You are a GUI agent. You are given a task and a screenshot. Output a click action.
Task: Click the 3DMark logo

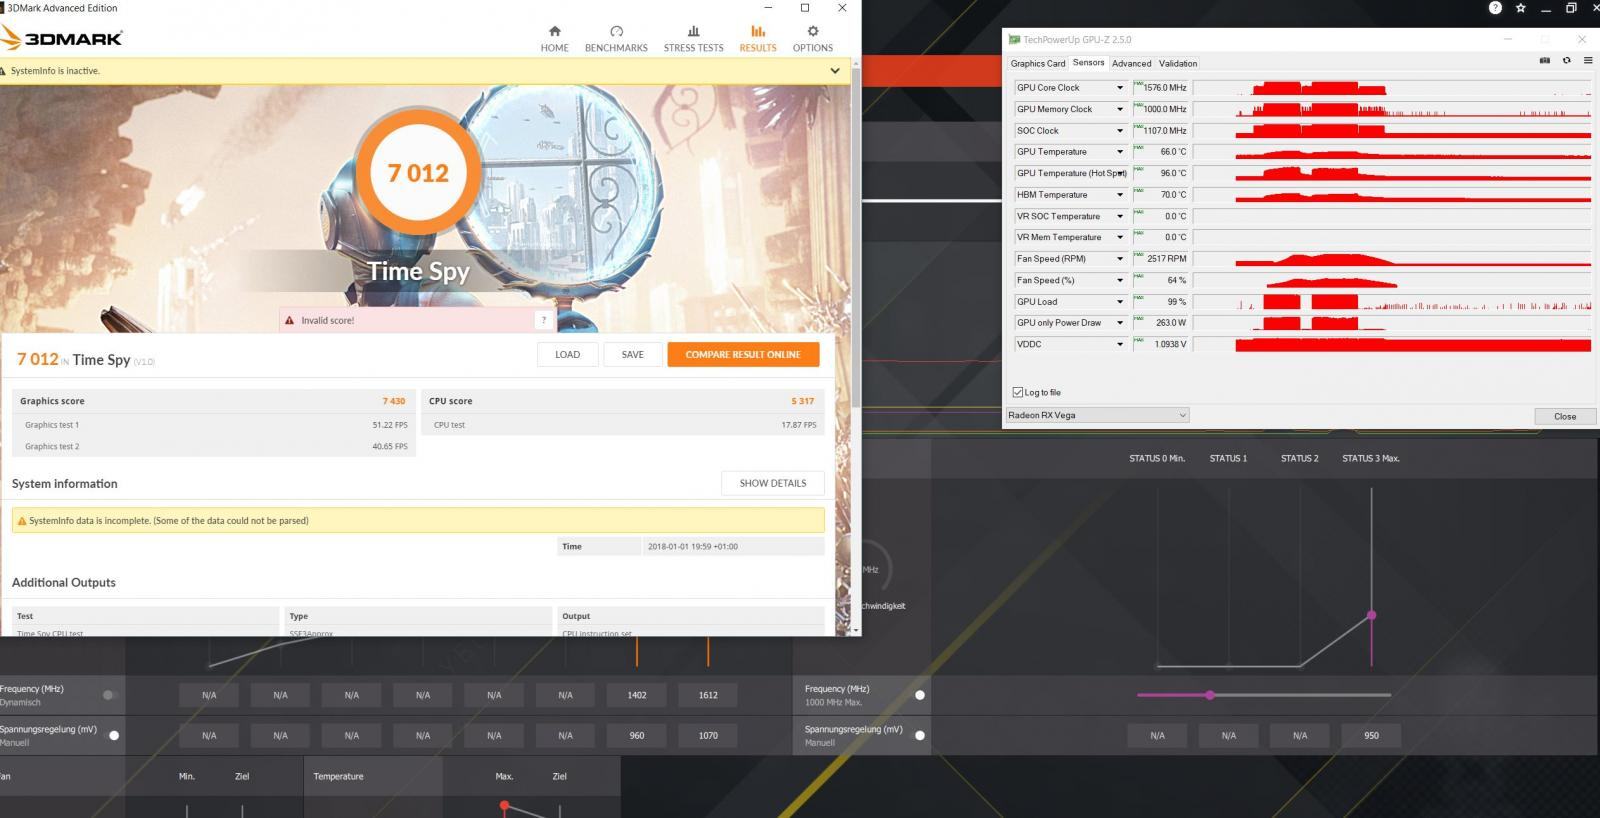(x=61, y=38)
